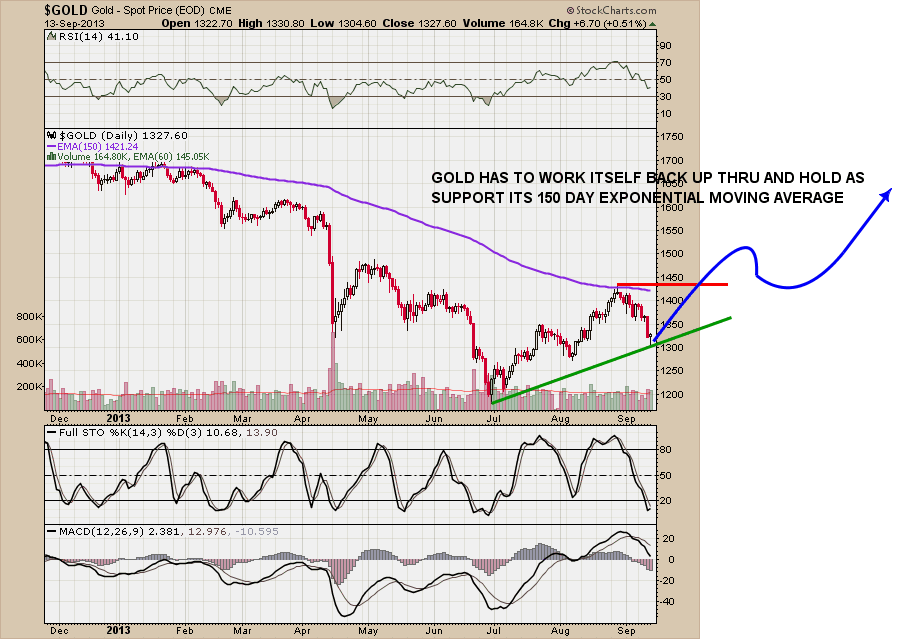Click the 800K volume axis label

click(x=29, y=316)
